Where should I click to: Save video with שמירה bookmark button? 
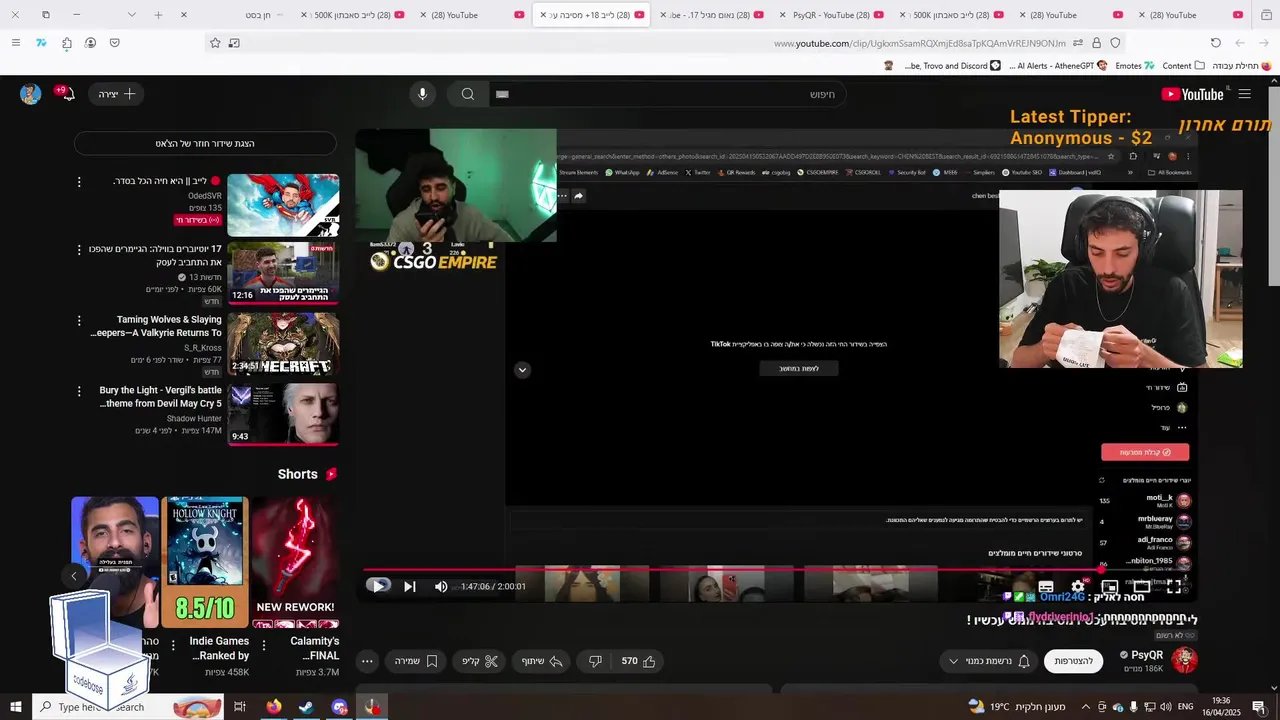coord(416,661)
